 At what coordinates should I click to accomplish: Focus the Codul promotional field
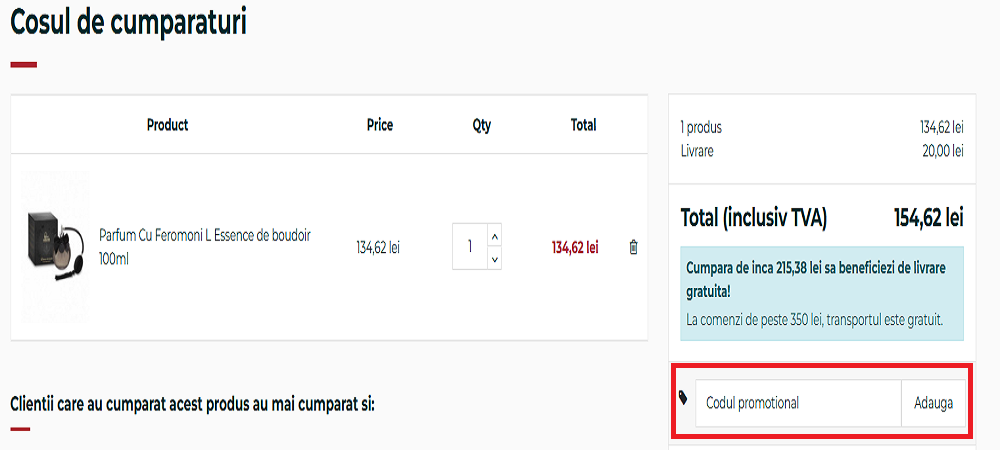(x=798, y=403)
